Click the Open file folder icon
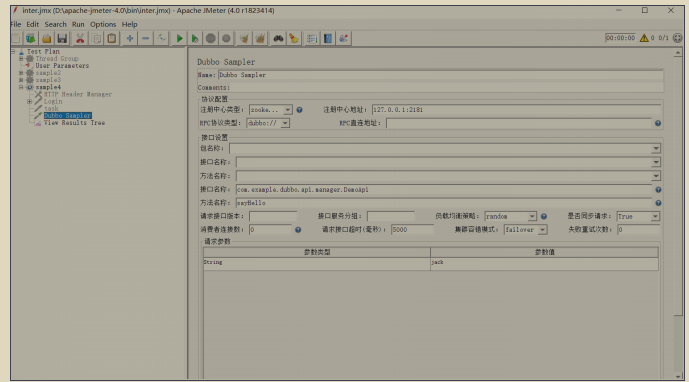 click(x=46, y=39)
